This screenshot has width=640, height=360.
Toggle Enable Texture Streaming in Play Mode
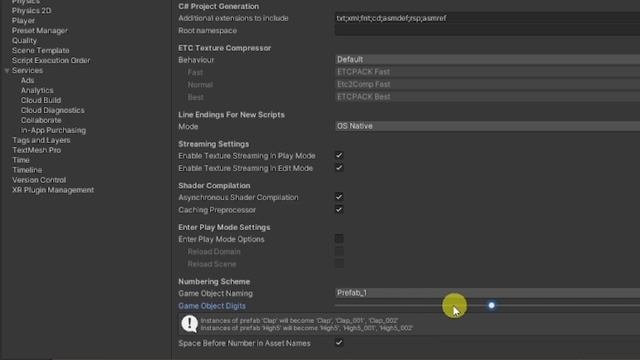click(x=339, y=156)
